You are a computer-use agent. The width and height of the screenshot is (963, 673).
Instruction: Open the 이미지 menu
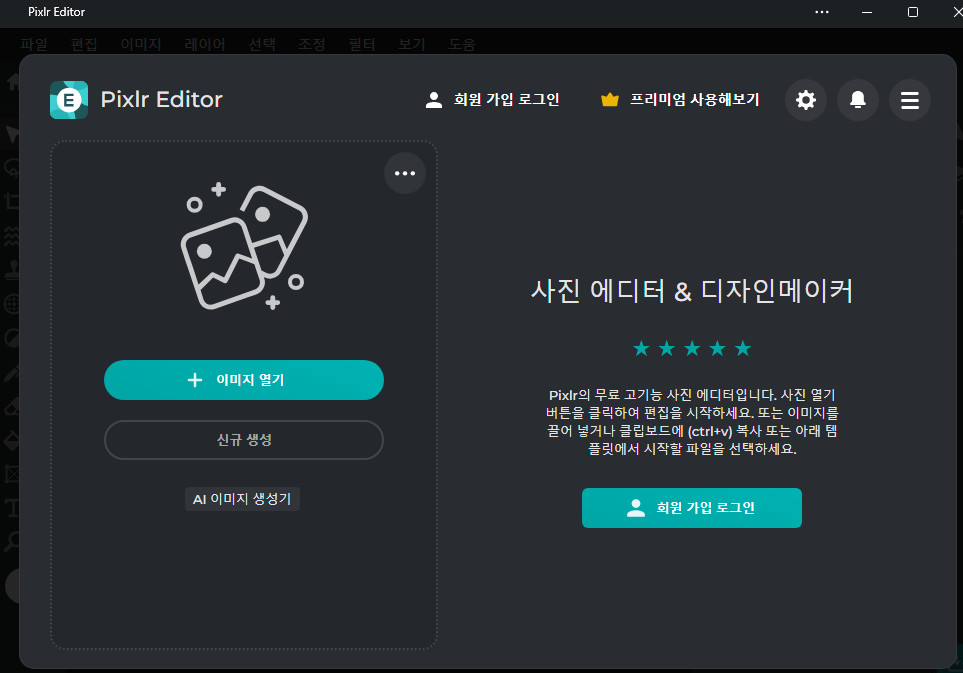coord(141,44)
